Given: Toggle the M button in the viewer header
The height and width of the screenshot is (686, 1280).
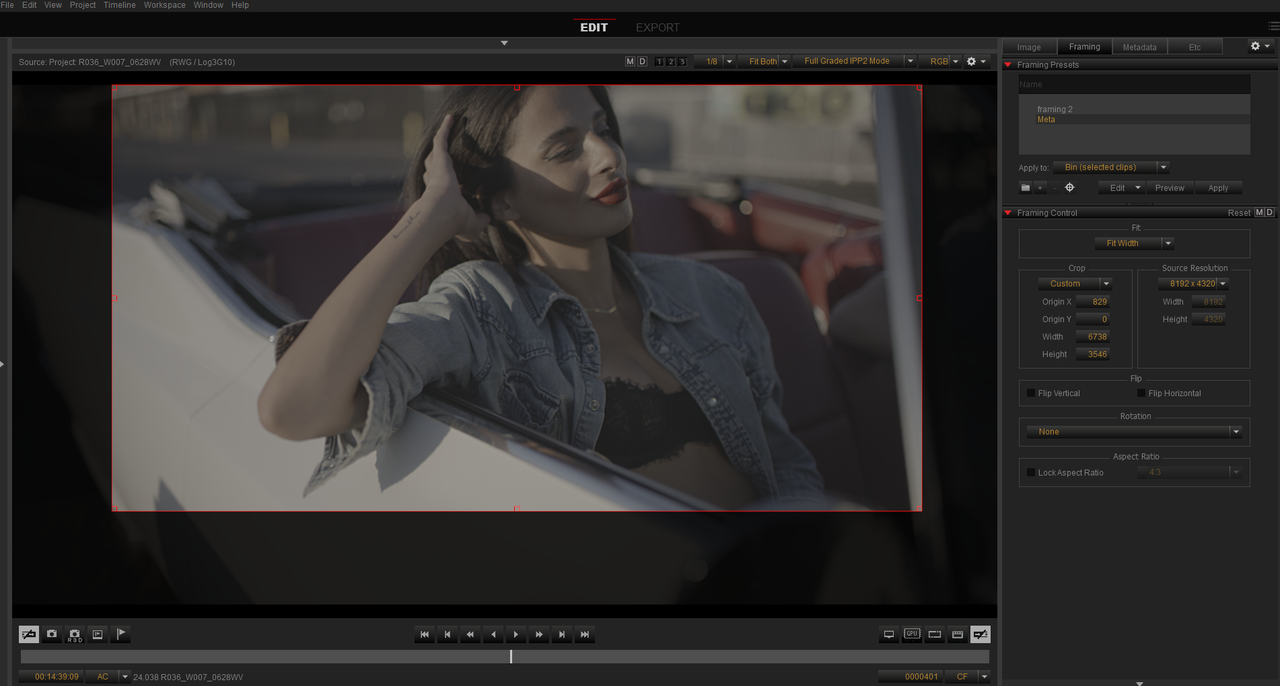Looking at the screenshot, I should [630, 62].
